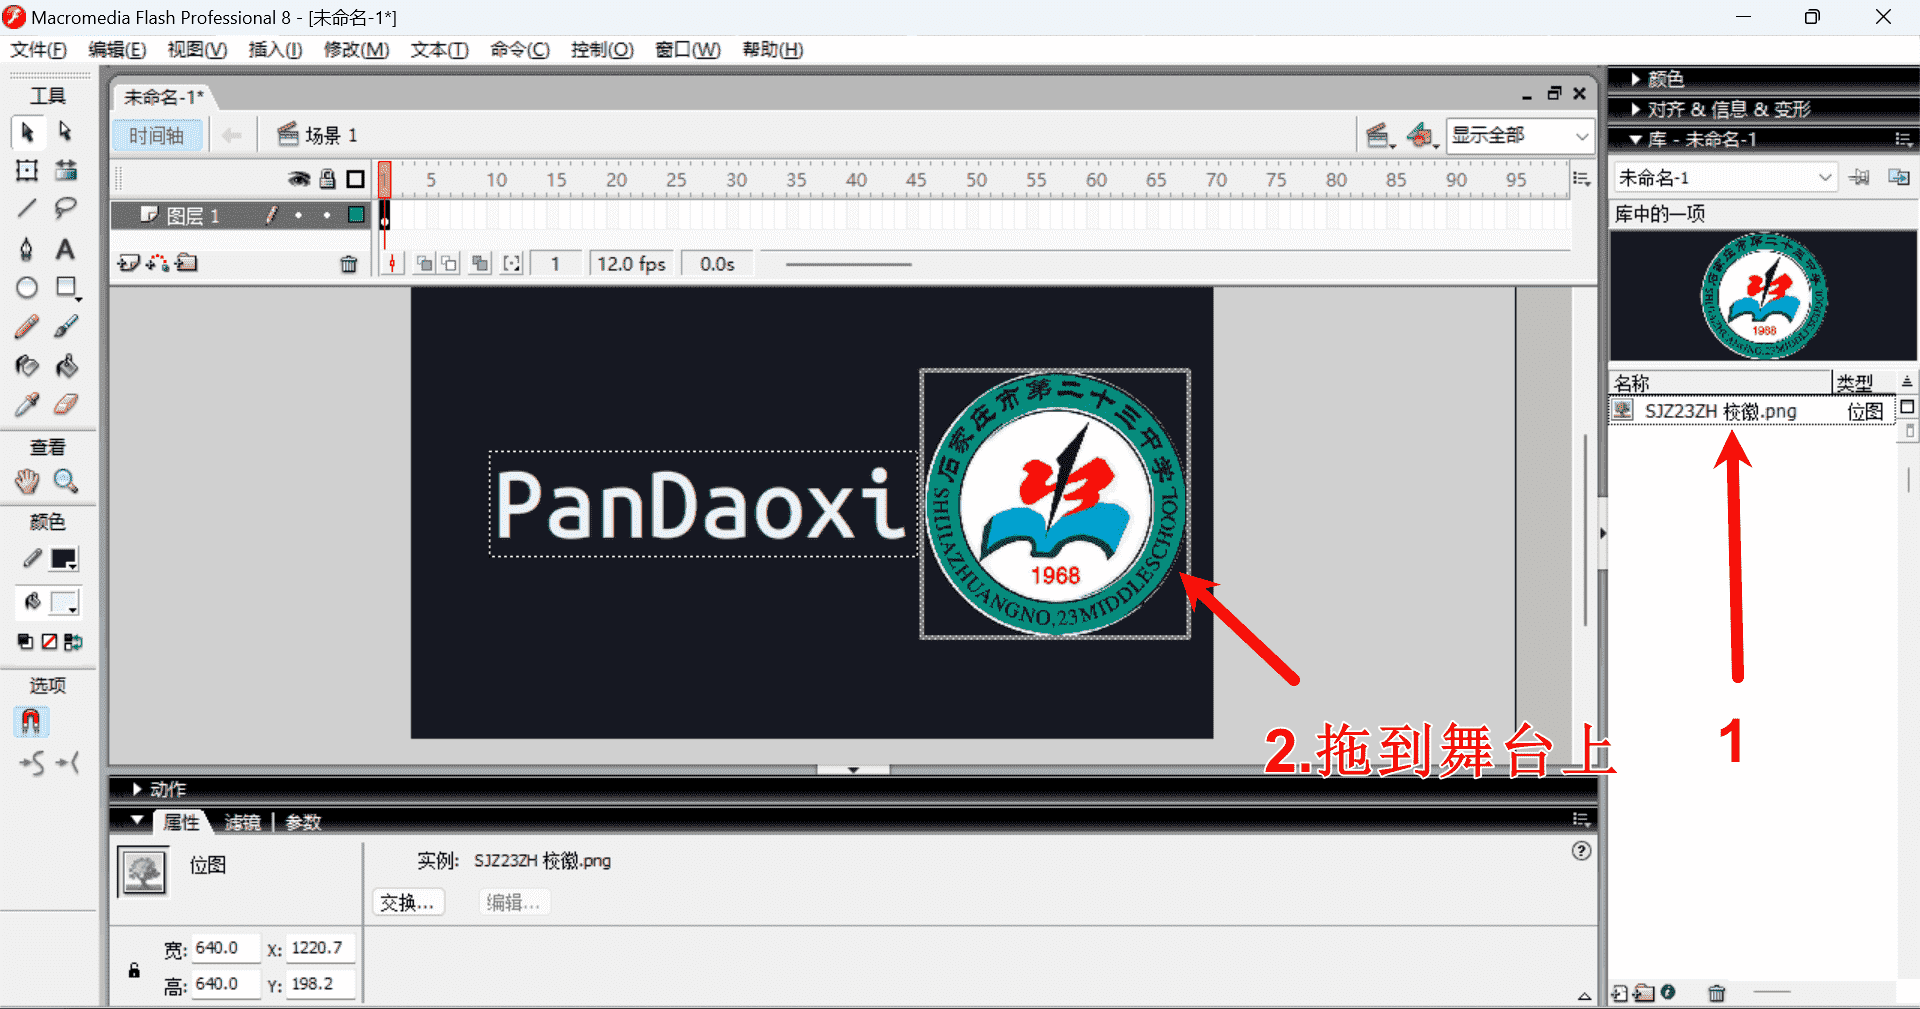Switch to the 滤镜 tab
Screen dimensions: 1920x1009
tap(242, 822)
